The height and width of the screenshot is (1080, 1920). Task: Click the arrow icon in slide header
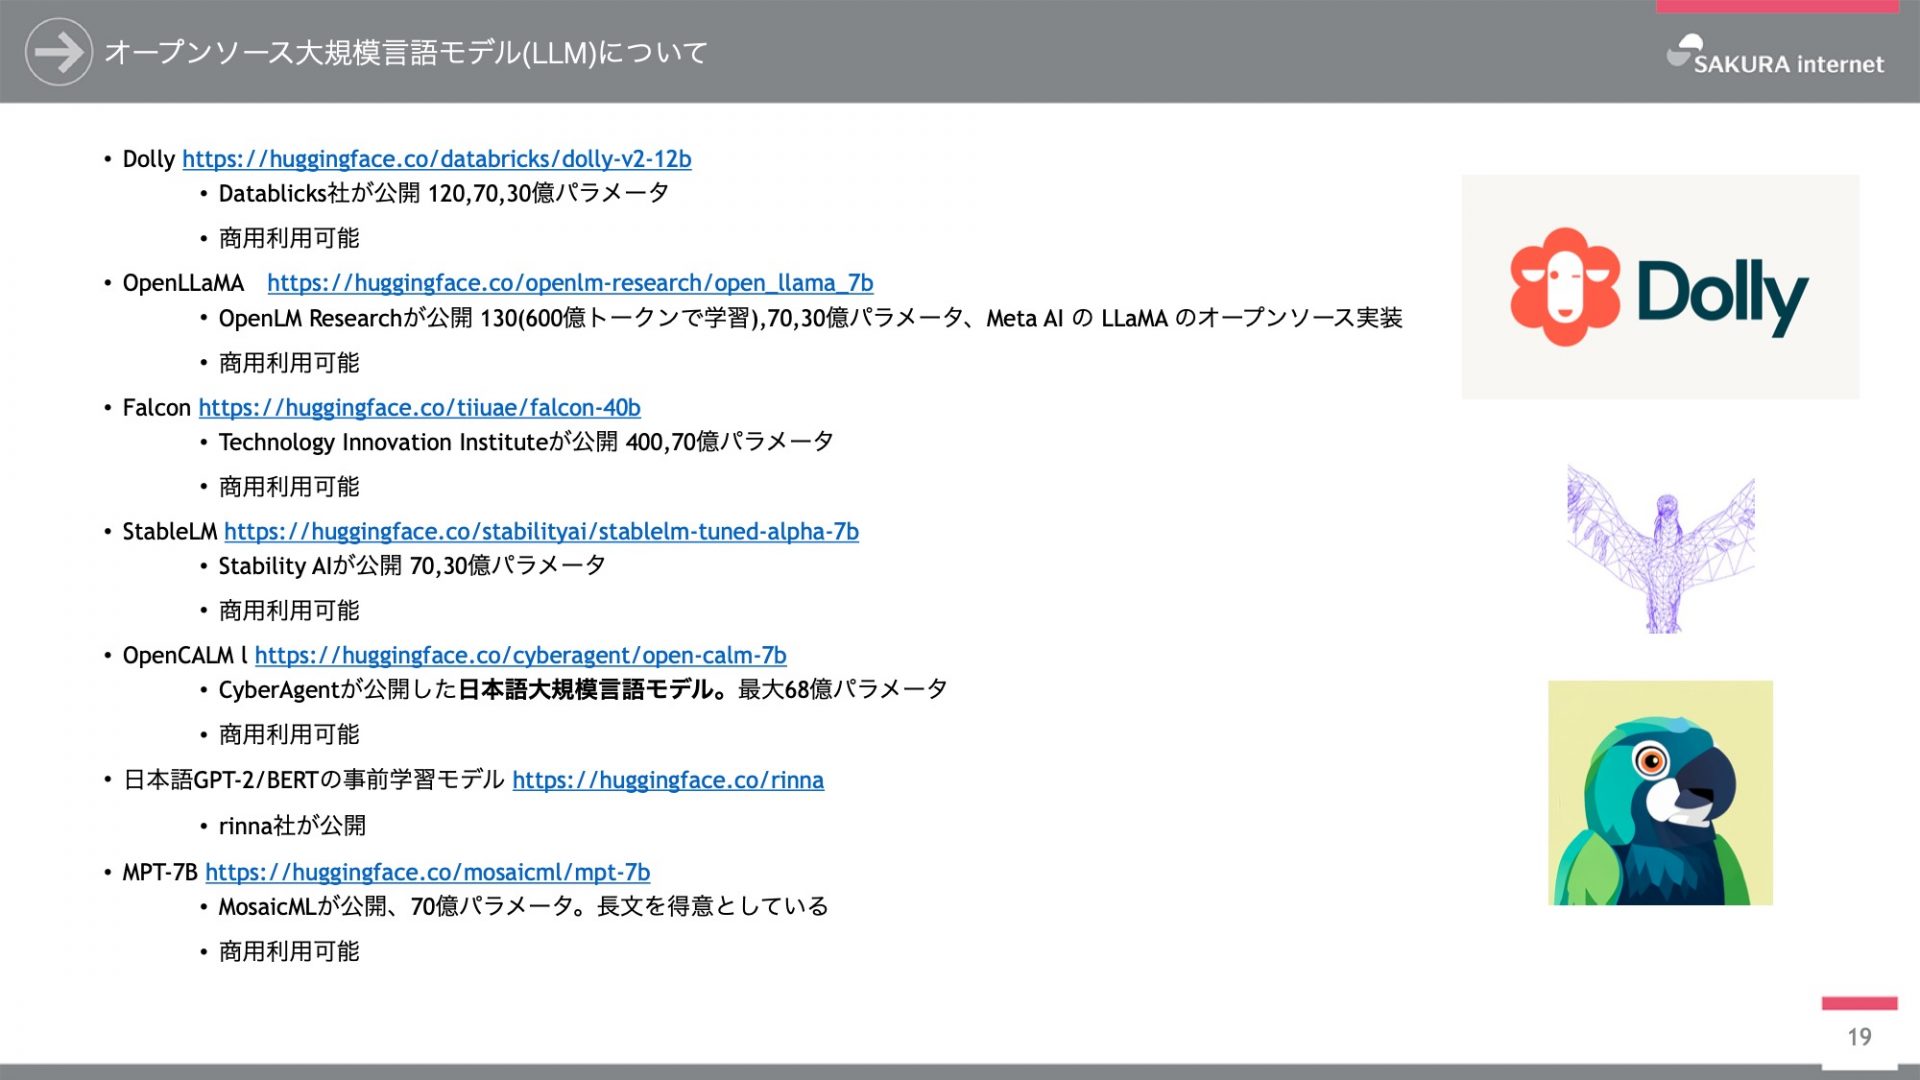[x=59, y=52]
